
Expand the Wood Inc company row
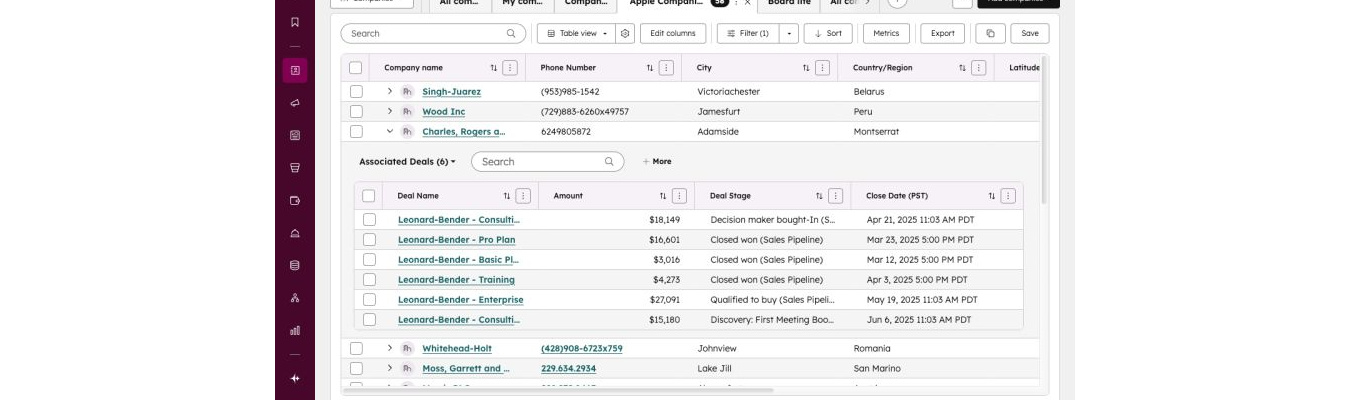click(390, 111)
